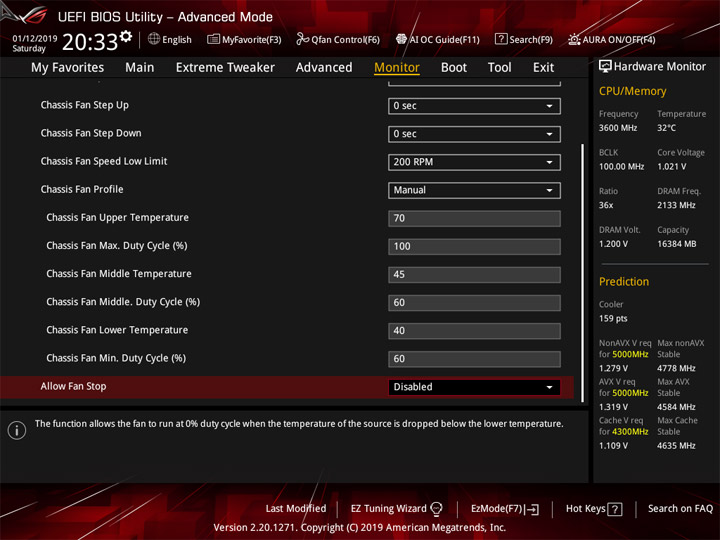This screenshot has width=720, height=540.
Task: Click the settings gear next to the clock
Action: (x=126, y=36)
